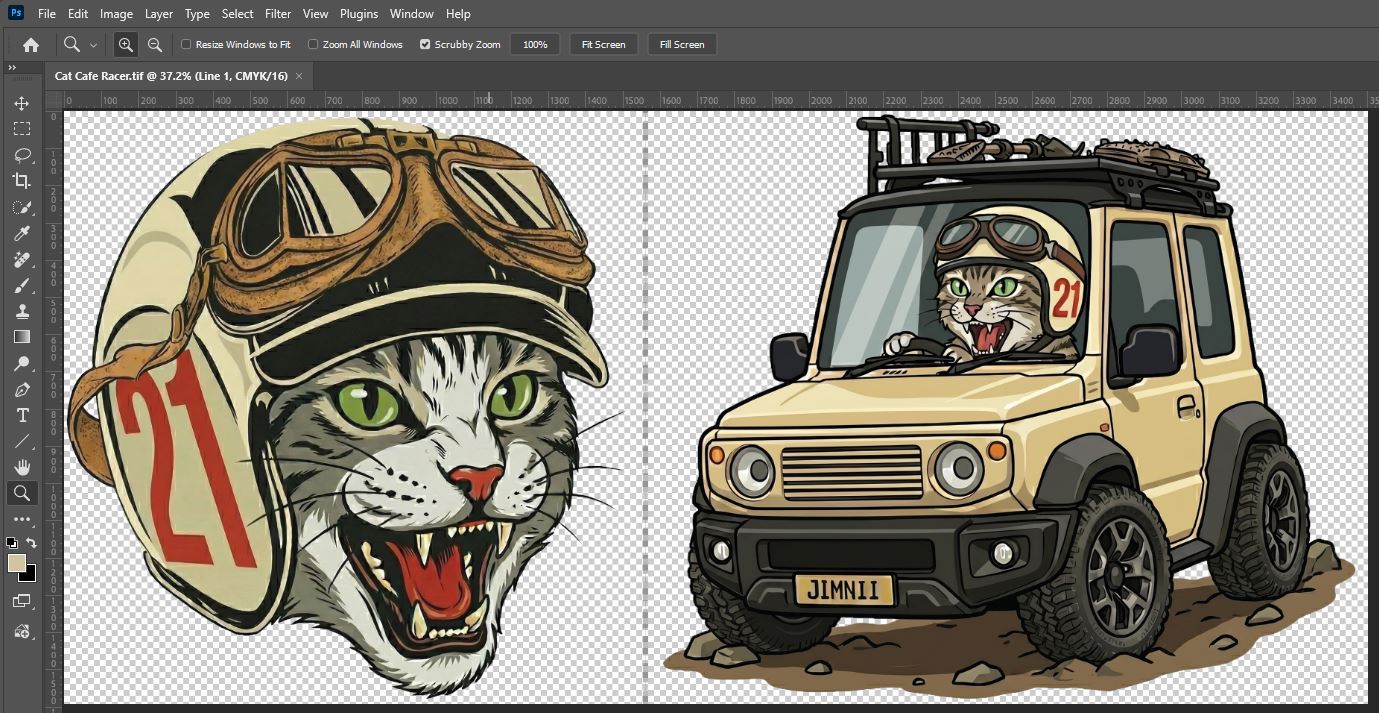
Task: Select the Pen tool
Action: point(22,389)
